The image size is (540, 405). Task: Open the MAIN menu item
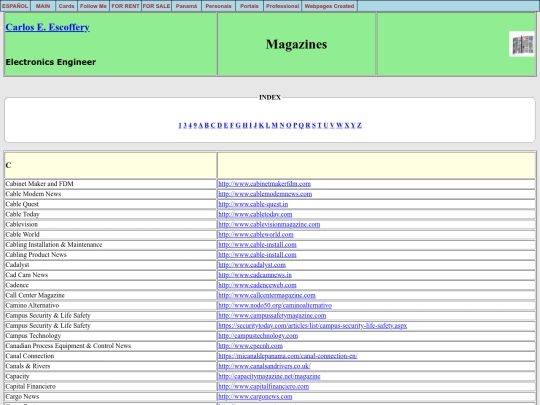tap(43, 6)
